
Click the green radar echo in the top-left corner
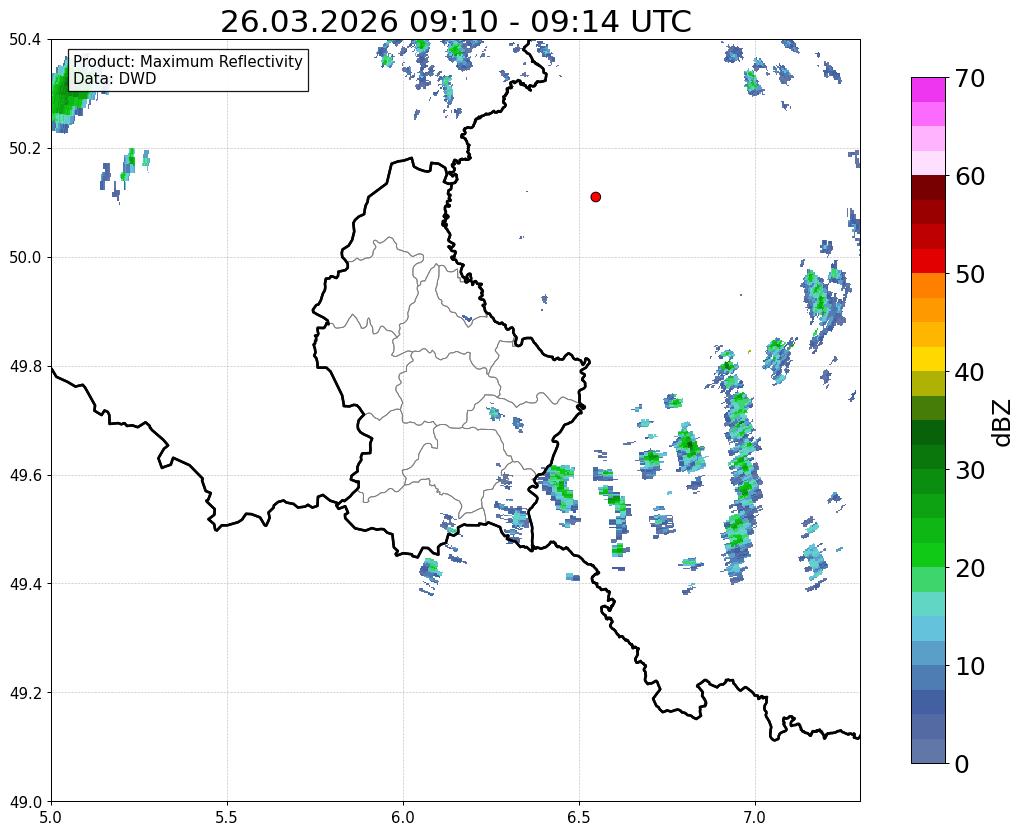[x=70, y=93]
